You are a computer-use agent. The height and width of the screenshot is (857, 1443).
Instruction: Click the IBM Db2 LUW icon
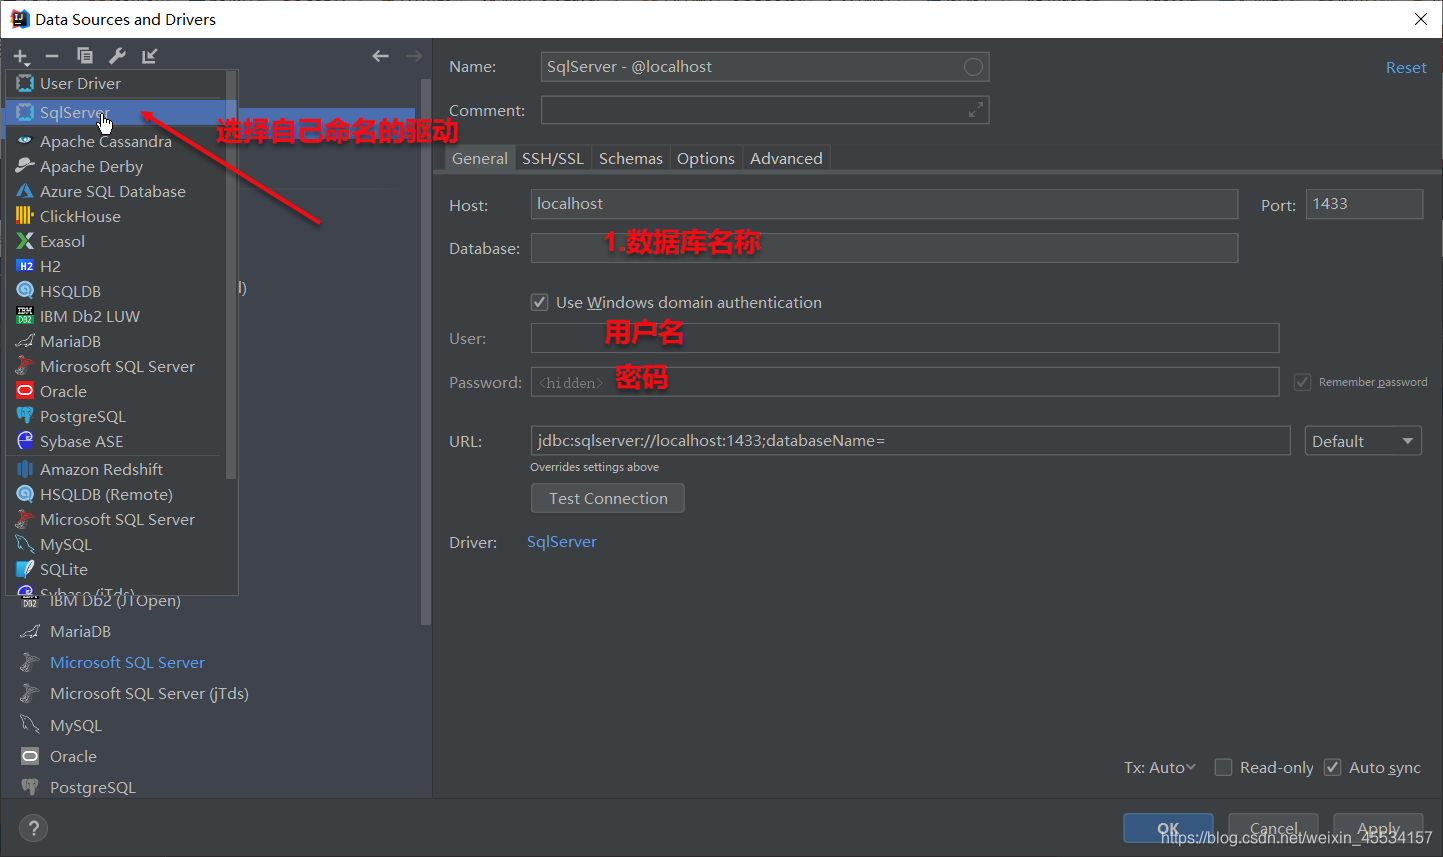(x=25, y=316)
